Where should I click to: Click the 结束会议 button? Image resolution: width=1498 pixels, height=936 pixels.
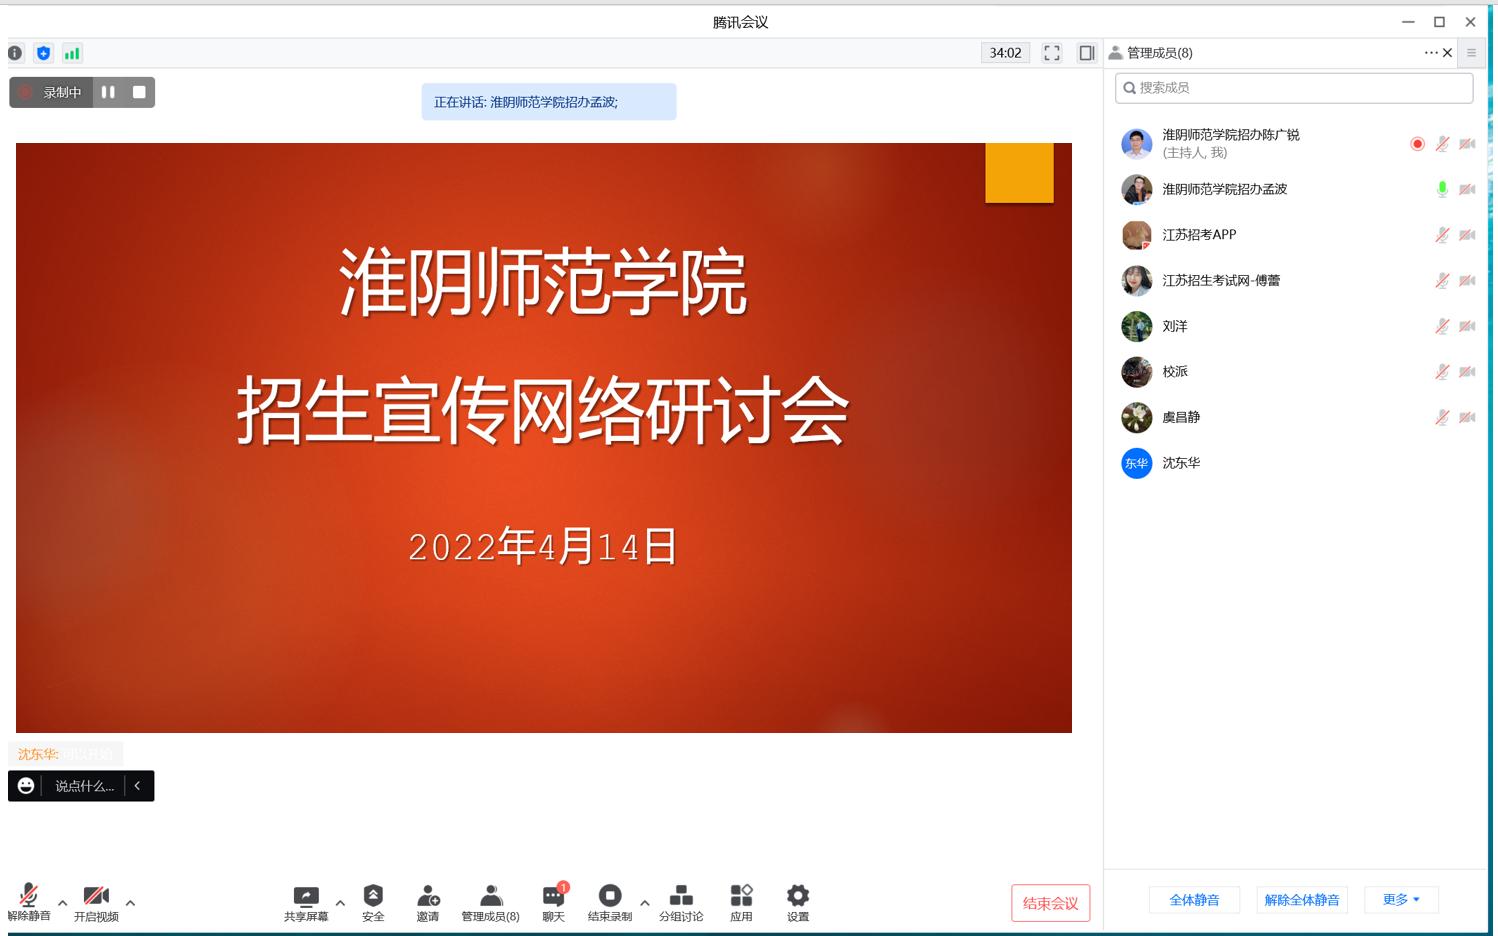pyautogui.click(x=1050, y=903)
